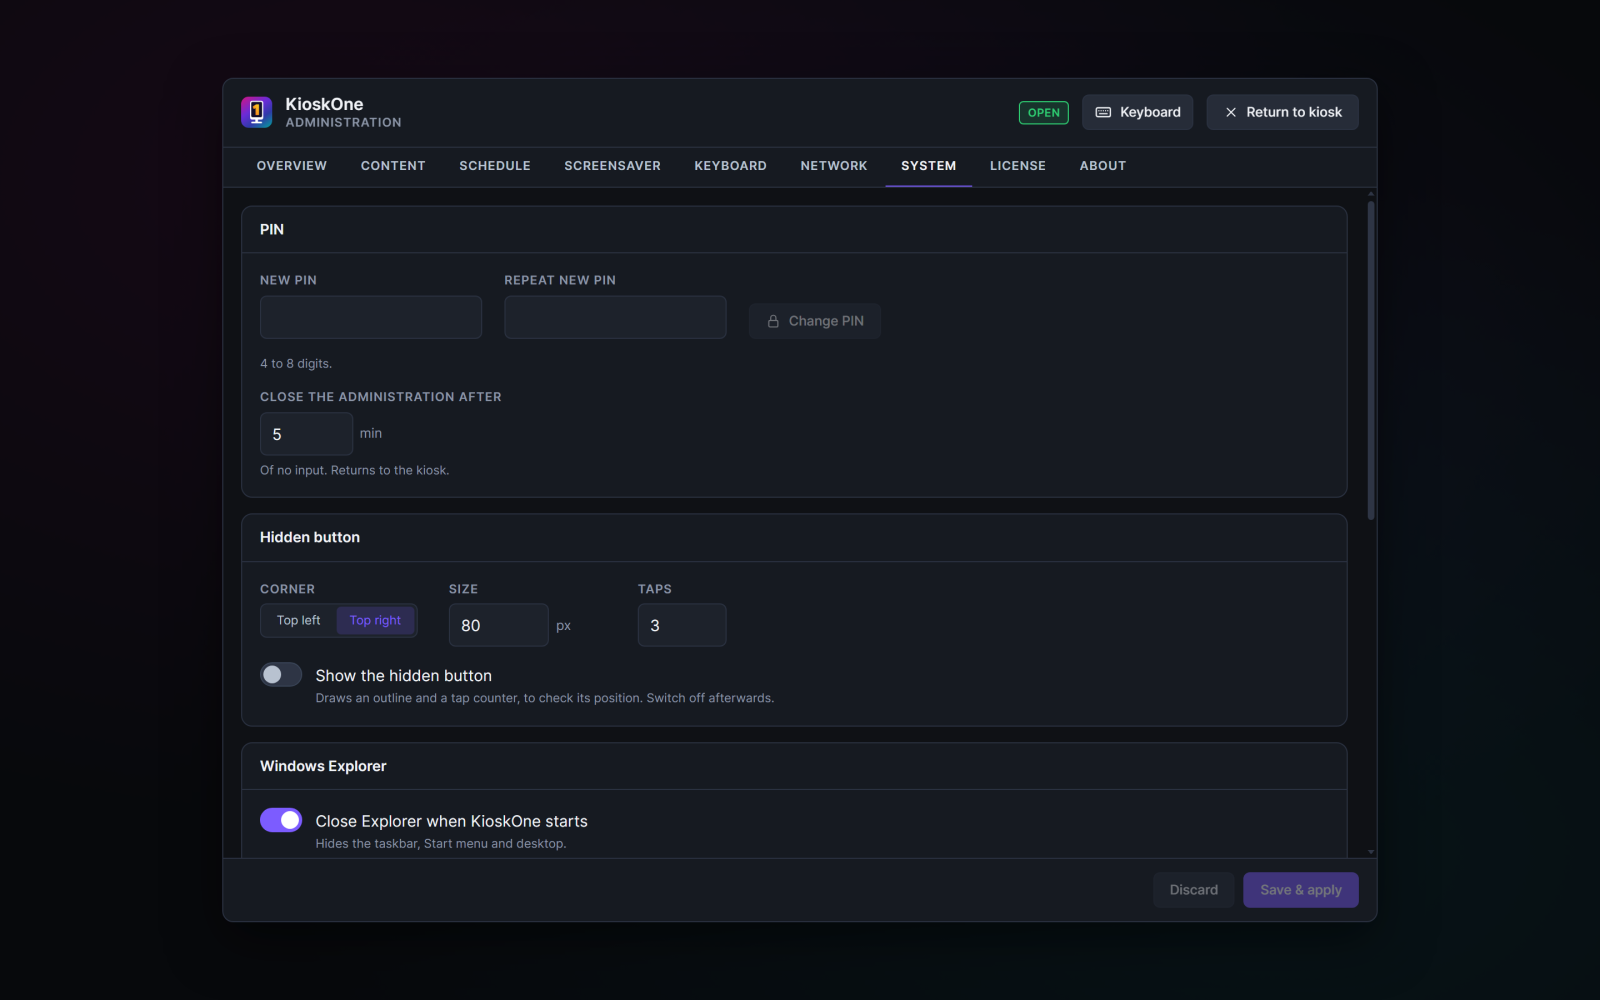1600x1000 pixels.
Task: Click the KioskOne app logo icon
Action: pos(257,112)
